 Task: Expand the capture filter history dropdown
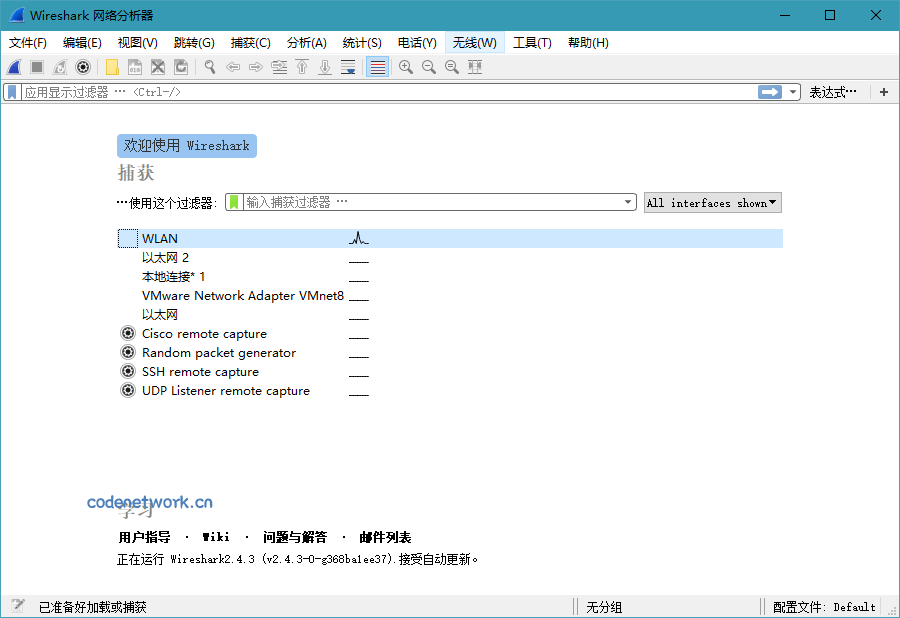(628, 201)
